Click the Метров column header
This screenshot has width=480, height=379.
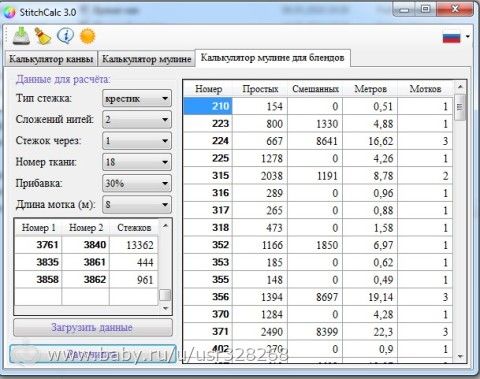click(370, 89)
